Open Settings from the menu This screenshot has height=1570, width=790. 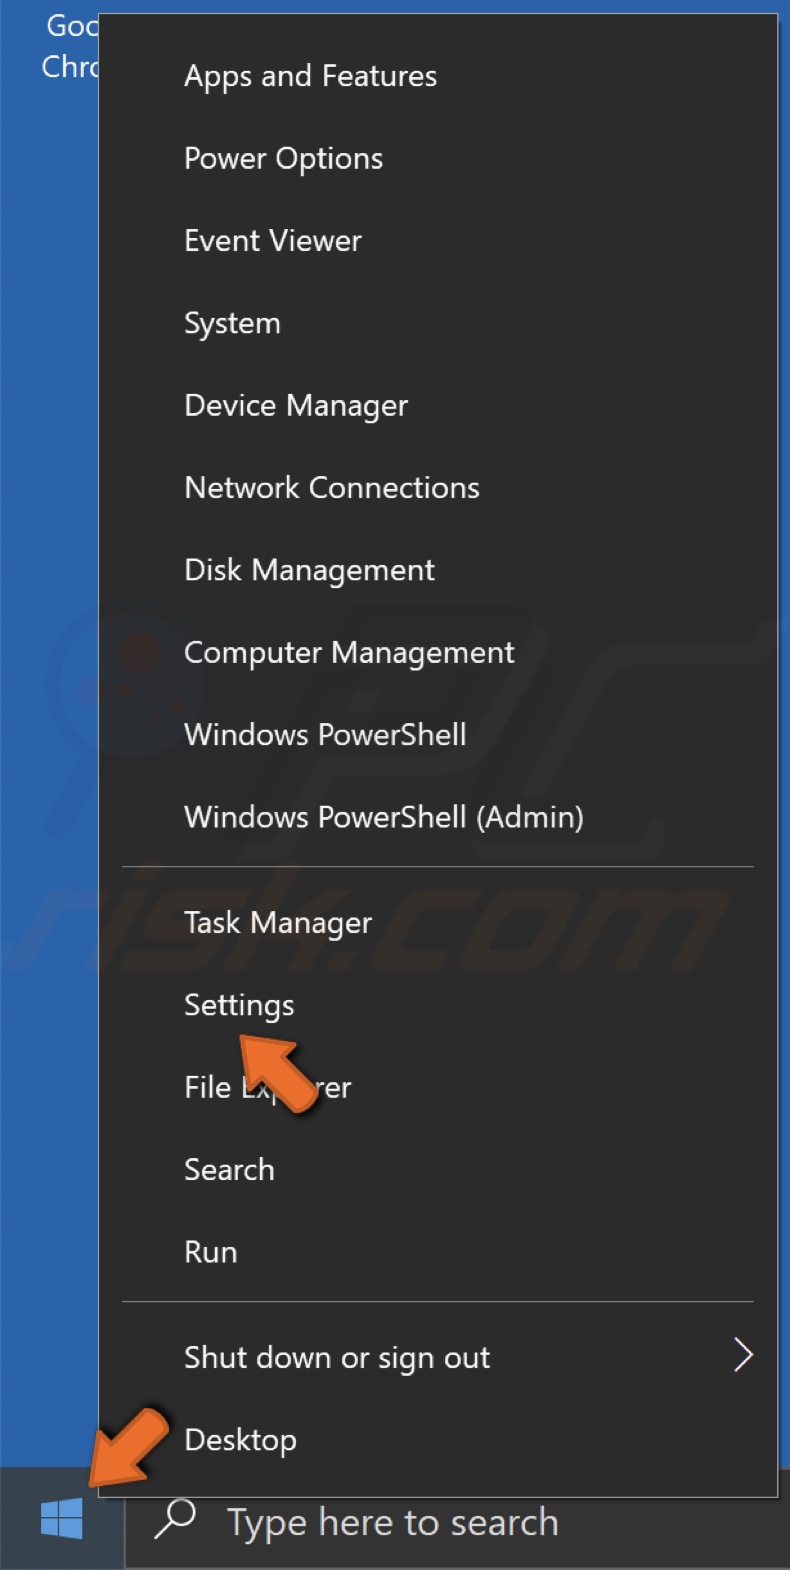(x=238, y=1005)
